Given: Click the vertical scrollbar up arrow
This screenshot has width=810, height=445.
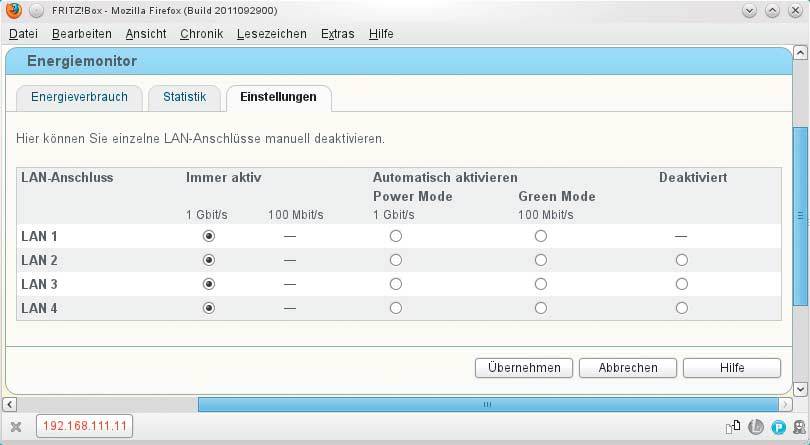Looking at the screenshot, I should (800, 53).
